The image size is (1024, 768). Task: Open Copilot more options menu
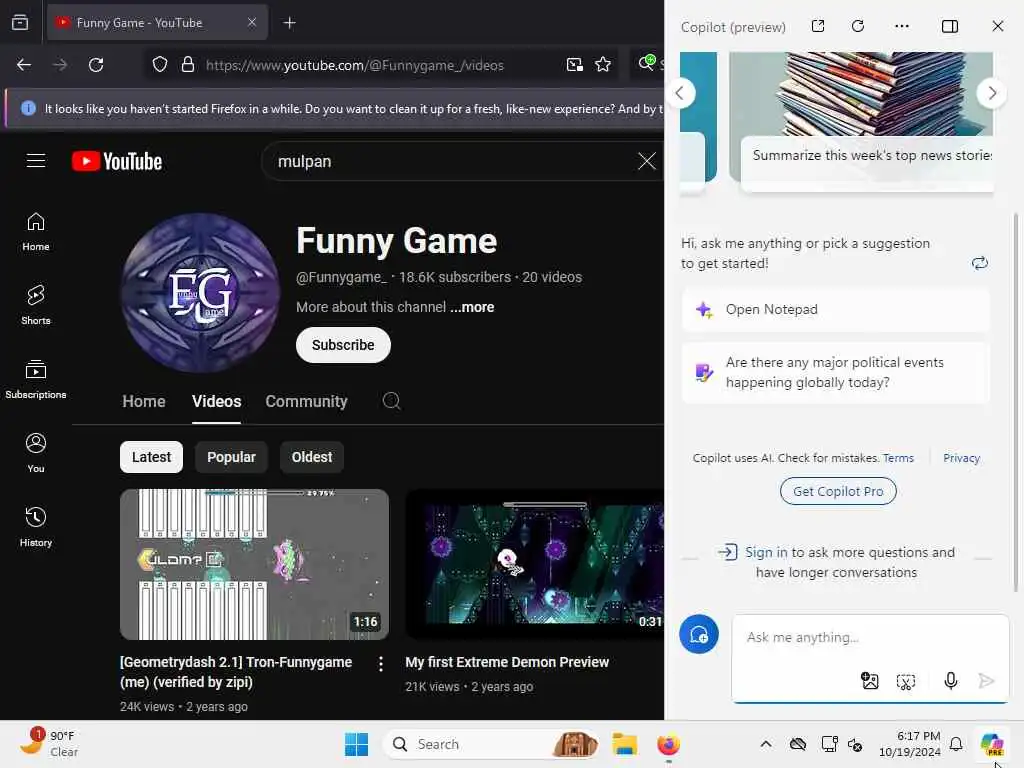pyautogui.click(x=902, y=26)
